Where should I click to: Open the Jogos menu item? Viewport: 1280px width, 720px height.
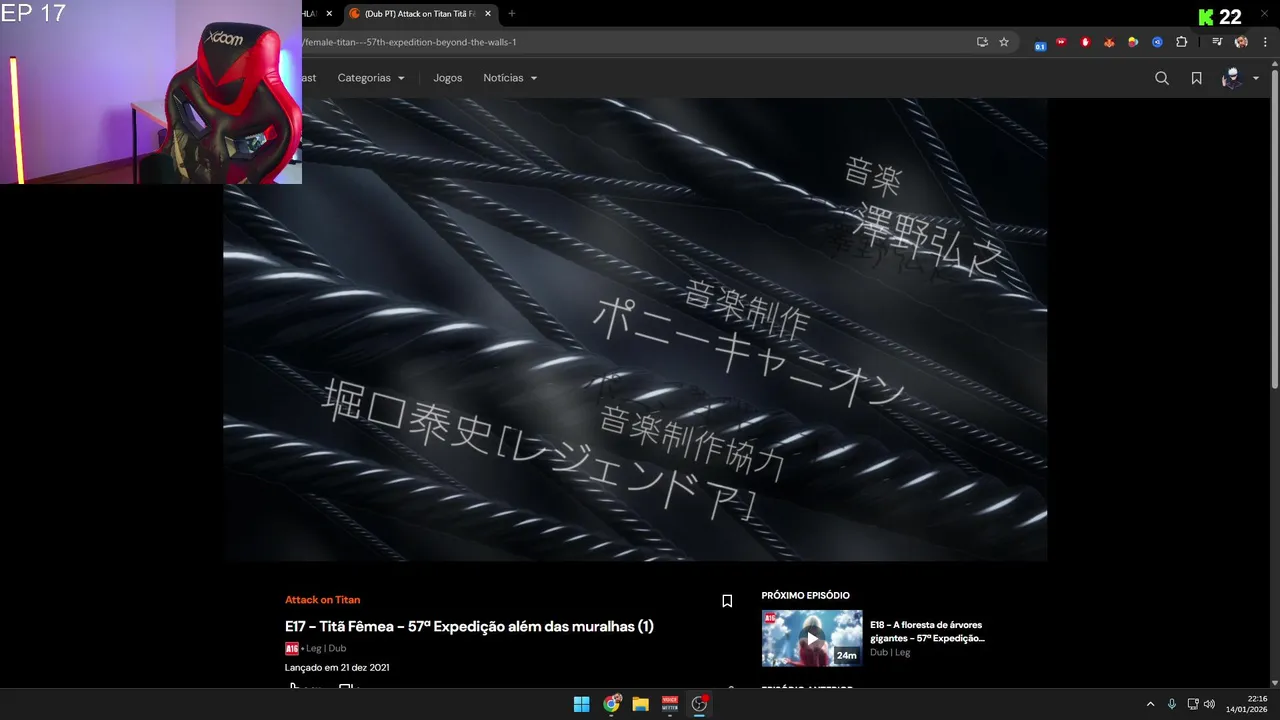click(447, 78)
